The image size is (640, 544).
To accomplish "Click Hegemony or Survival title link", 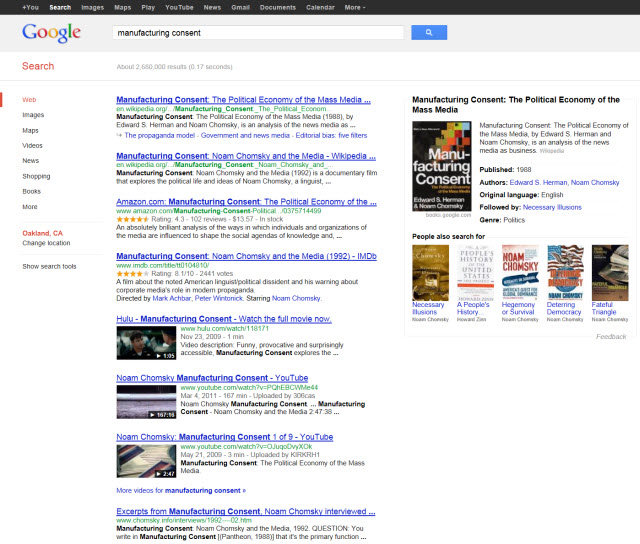I will tap(518, 308).
